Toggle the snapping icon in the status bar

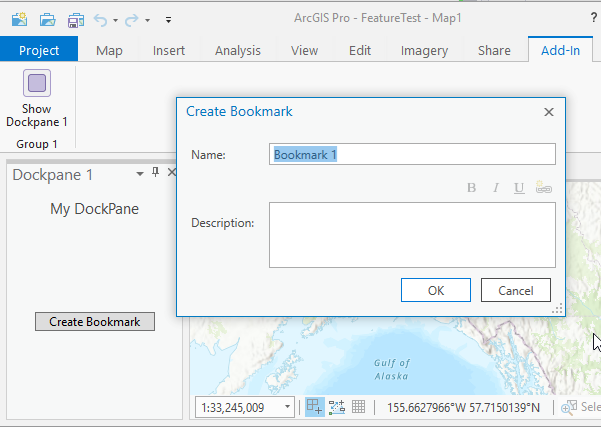click(314, 407)
